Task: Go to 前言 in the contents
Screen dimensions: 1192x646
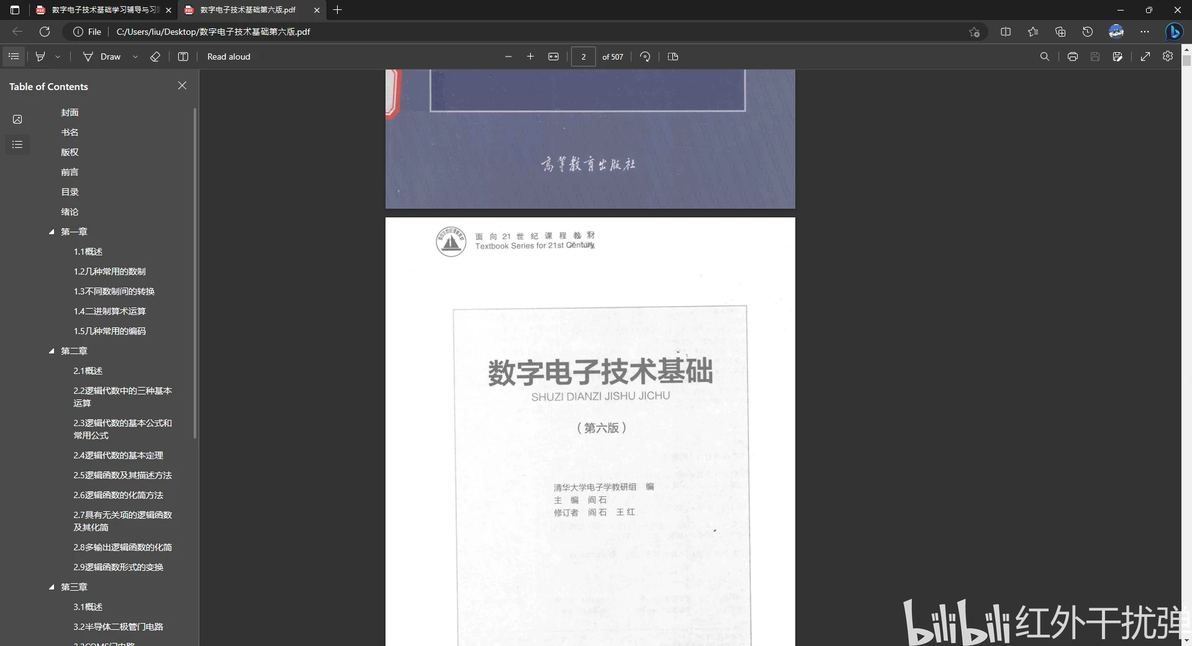Action: pos(70,172)
